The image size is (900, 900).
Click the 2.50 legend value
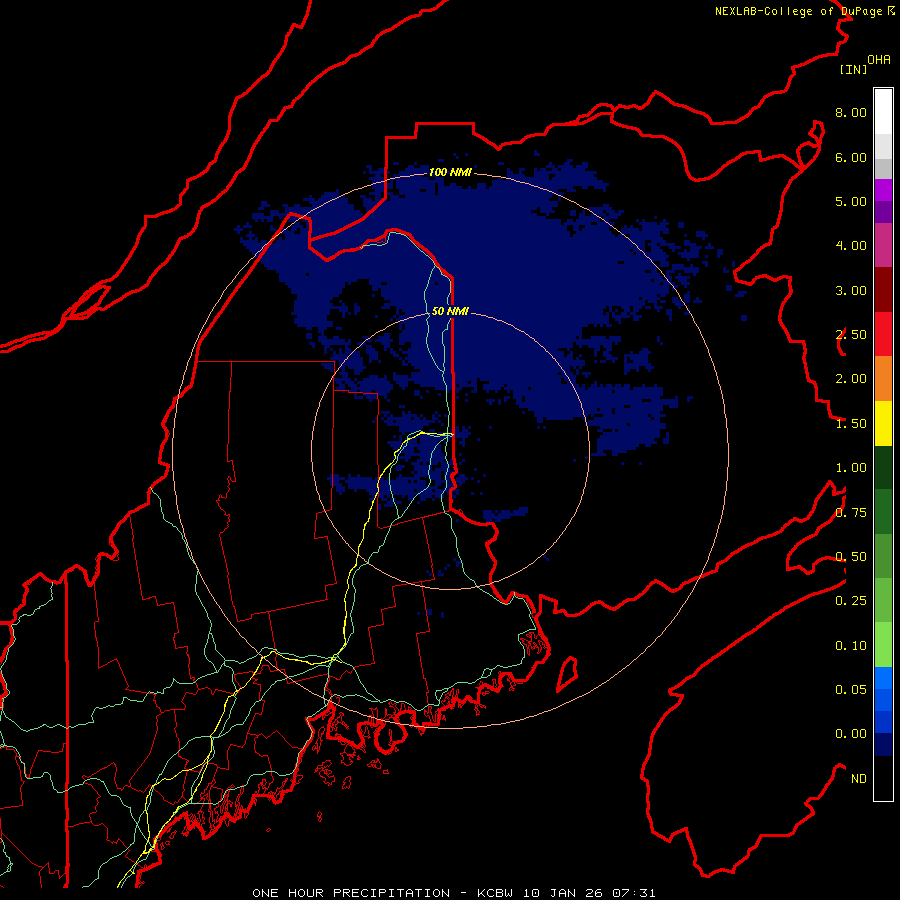point(851,335)
